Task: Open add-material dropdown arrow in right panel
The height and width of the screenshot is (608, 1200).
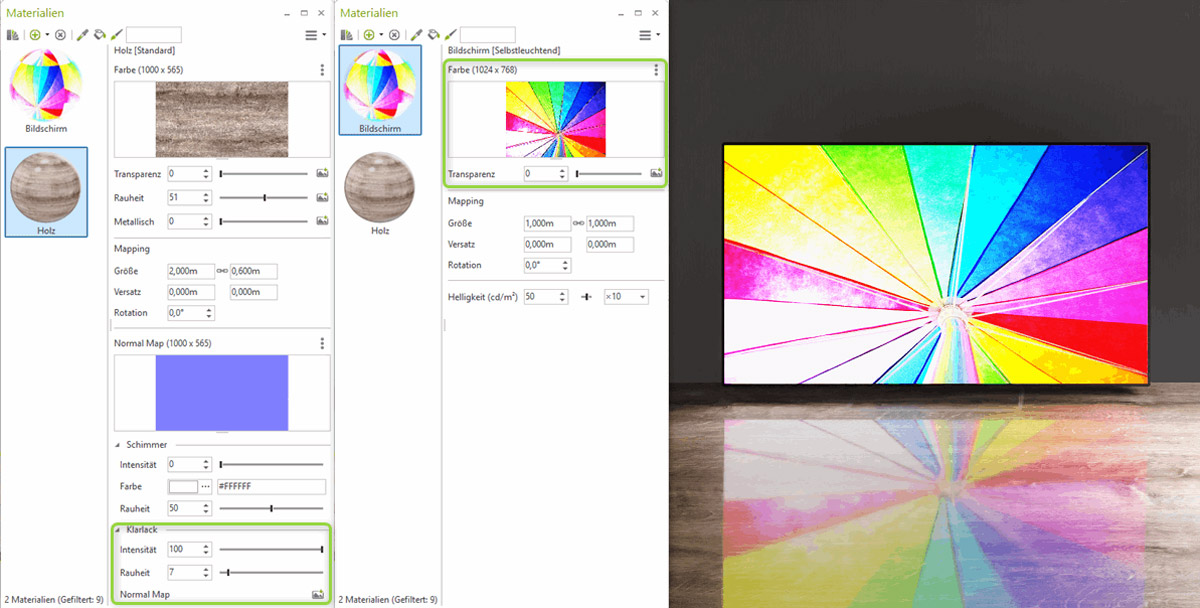Action: [381, 35]
